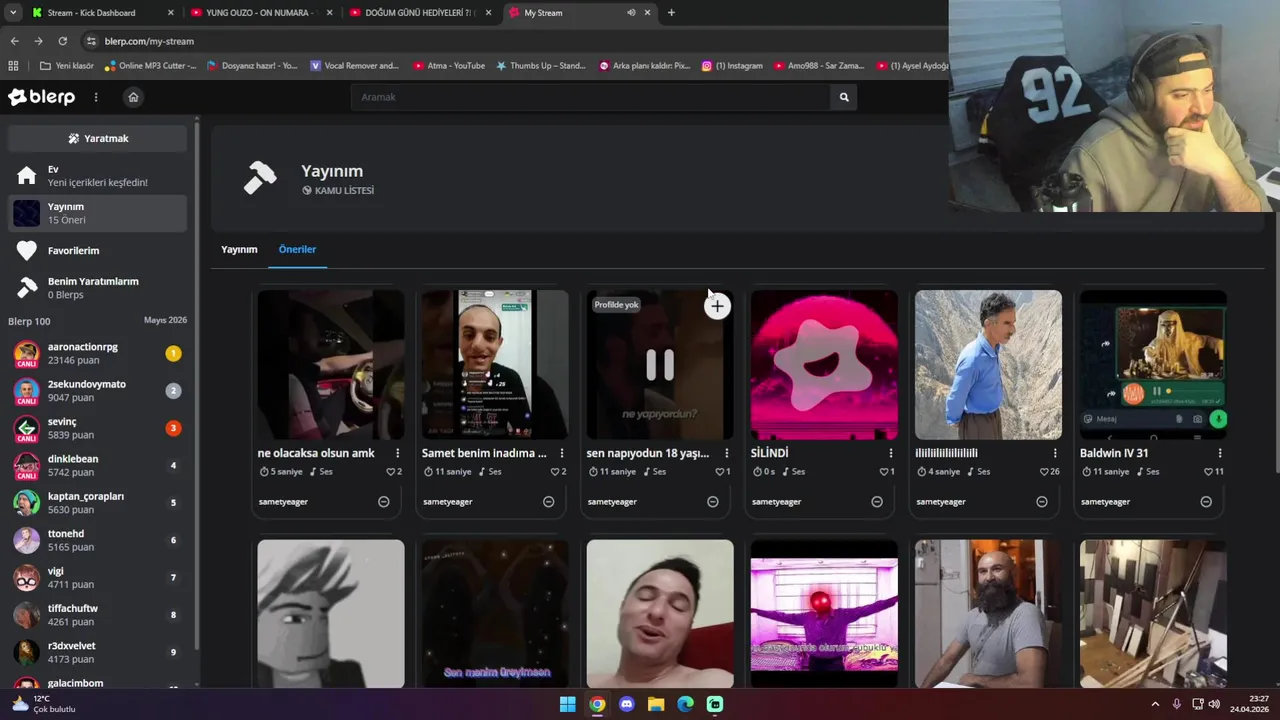Open File Explorer from the taskbar
The image size is (1280, 720).
coord(656,704)
